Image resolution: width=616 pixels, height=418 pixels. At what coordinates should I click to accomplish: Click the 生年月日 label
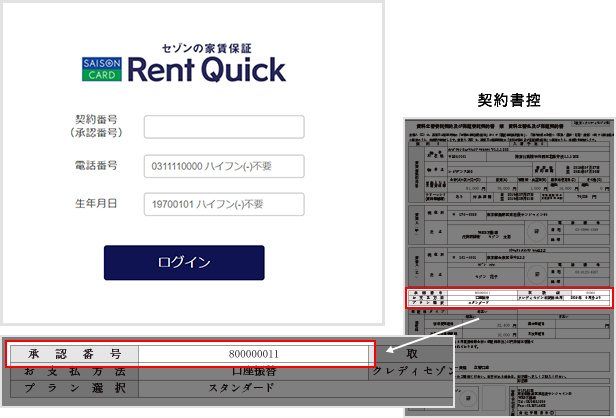(x=96, y=204)
